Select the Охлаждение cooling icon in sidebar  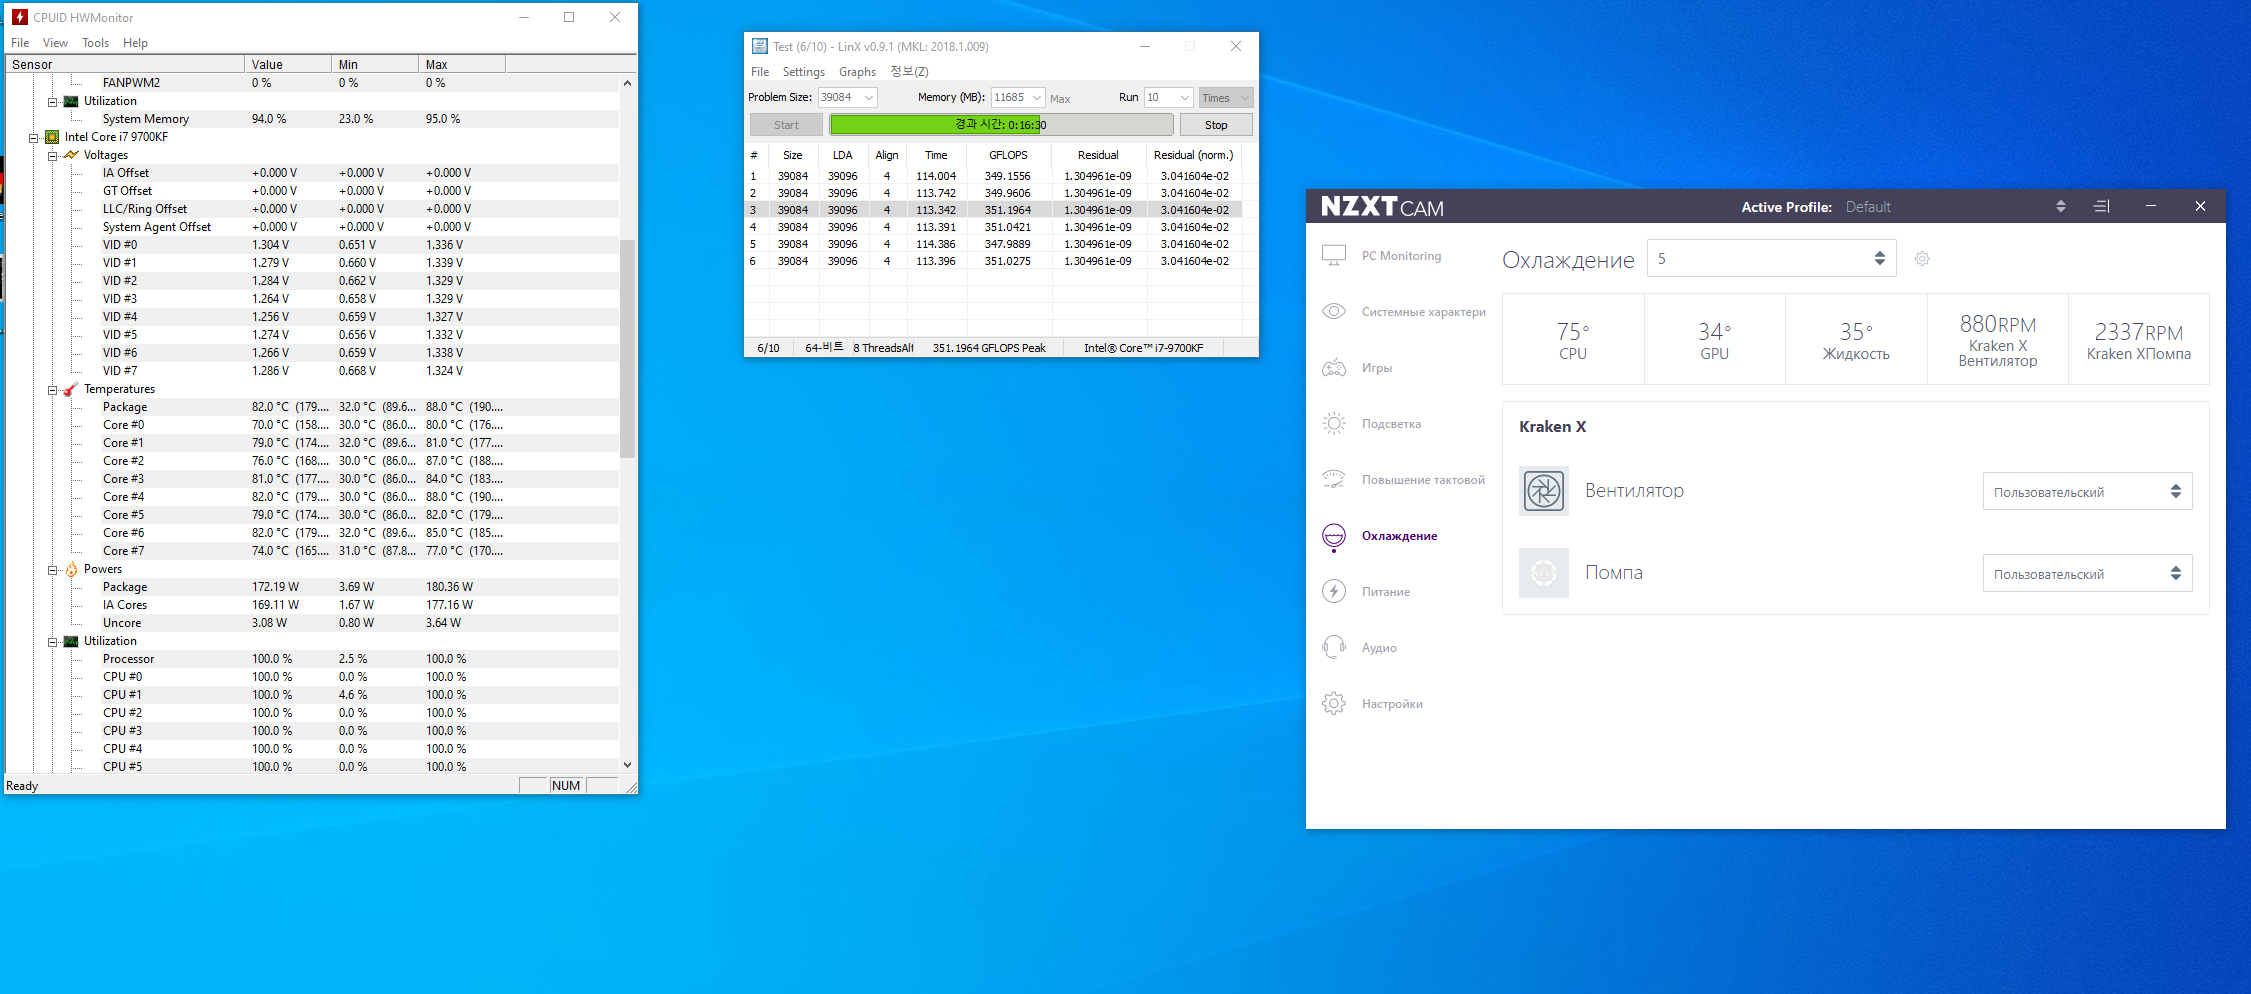click(1334, 536)
